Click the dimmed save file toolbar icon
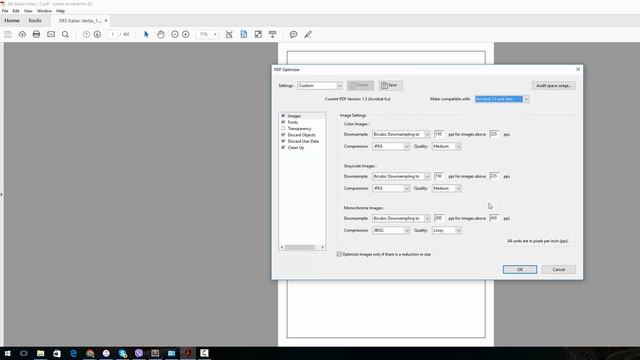This screenshot has height=360, width=640. (x=8, y=35)
